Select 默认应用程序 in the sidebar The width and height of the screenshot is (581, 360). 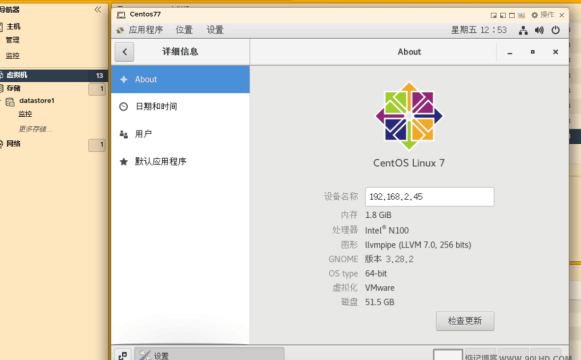pyautogui.click(x=180, y=161)
